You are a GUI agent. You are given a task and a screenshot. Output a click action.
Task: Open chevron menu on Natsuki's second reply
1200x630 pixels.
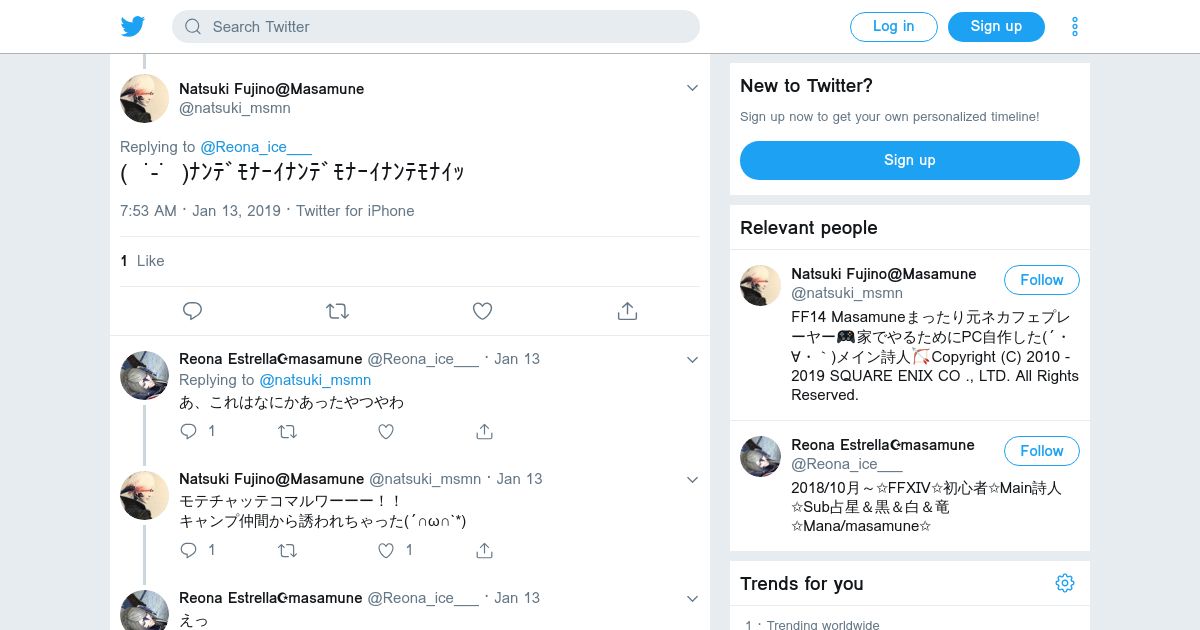(692, 479)
